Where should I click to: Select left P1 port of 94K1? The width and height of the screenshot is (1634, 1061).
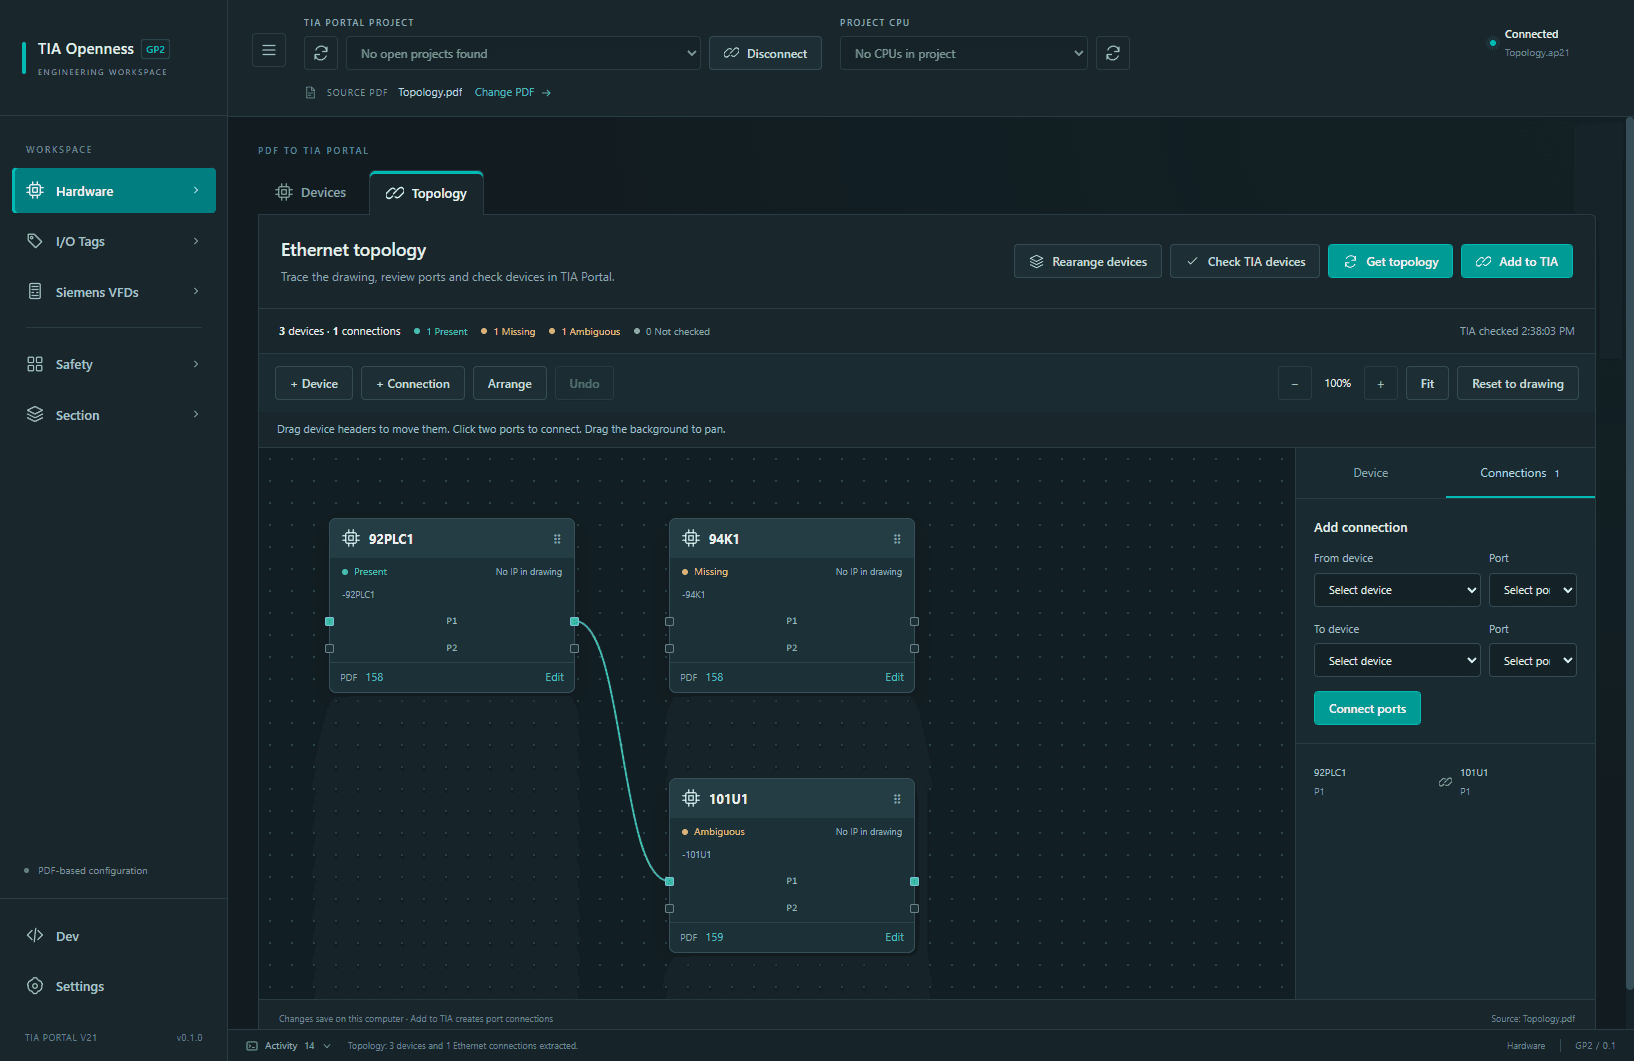669,621
